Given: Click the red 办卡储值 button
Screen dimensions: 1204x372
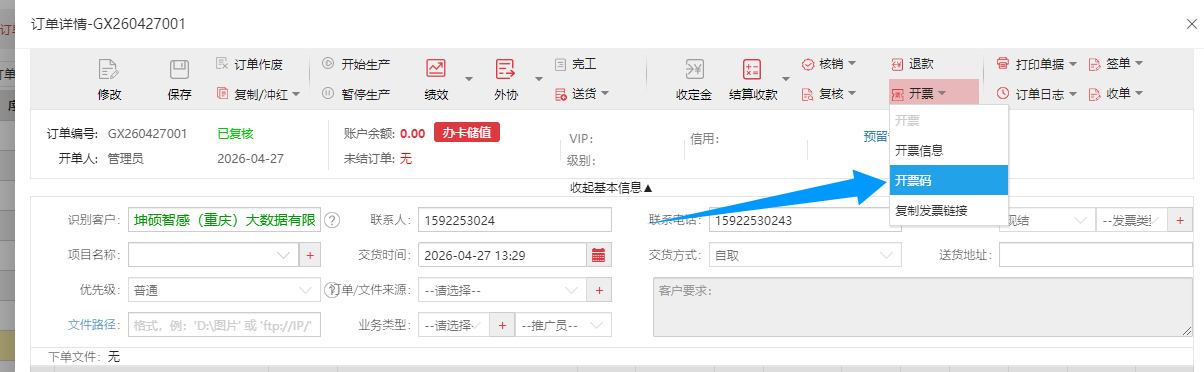Looking at the screenshot, I should coord(467,132).
